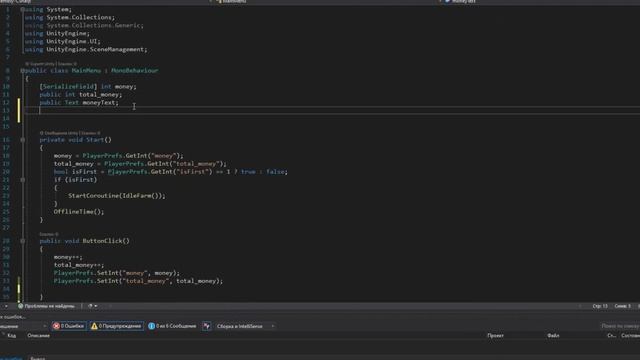Click the moneyText field declaration
Screen dimensions: 640x360
coord(79,102)
